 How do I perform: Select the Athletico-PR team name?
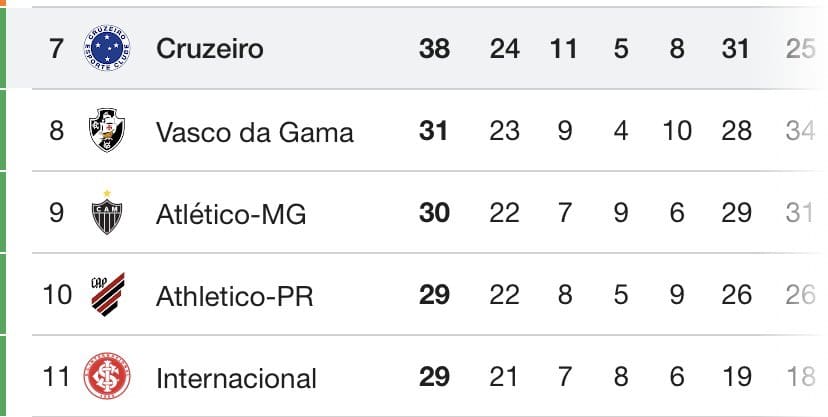235,296
